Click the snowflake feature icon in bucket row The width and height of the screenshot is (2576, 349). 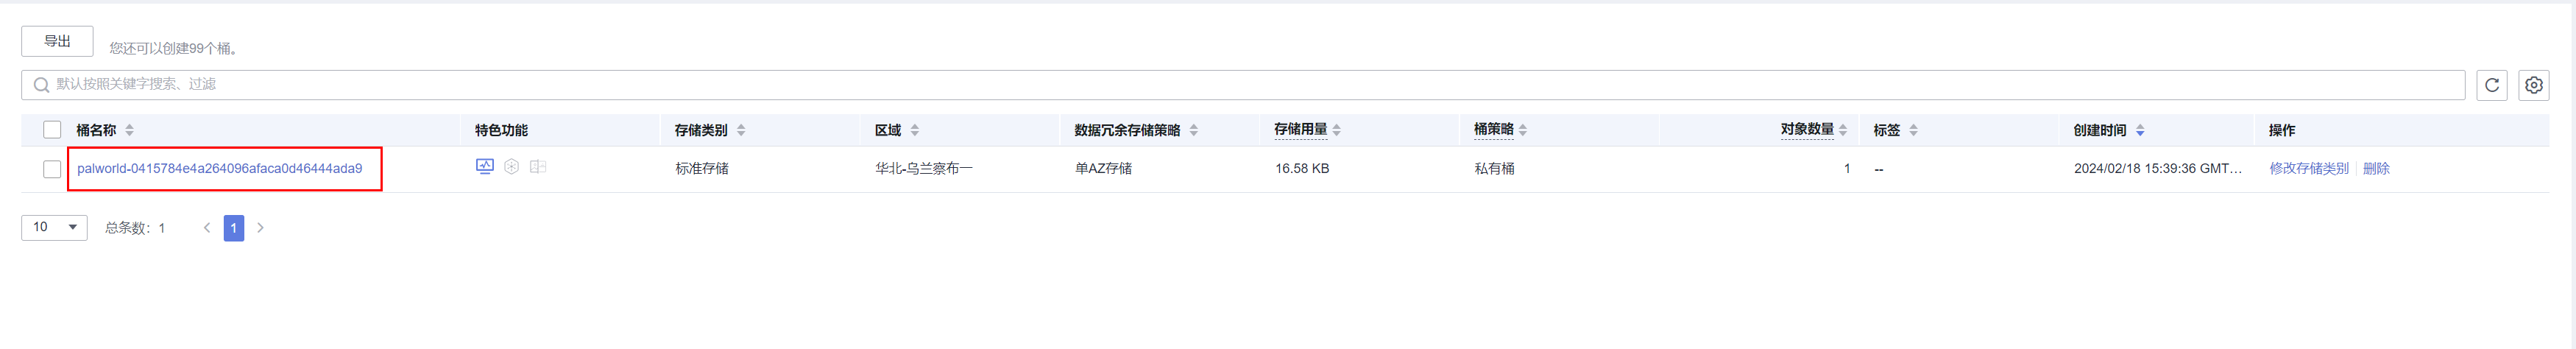[511, 167]
